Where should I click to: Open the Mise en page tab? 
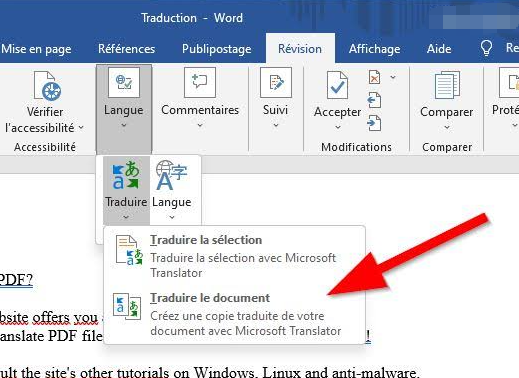(x=36, y=49)
